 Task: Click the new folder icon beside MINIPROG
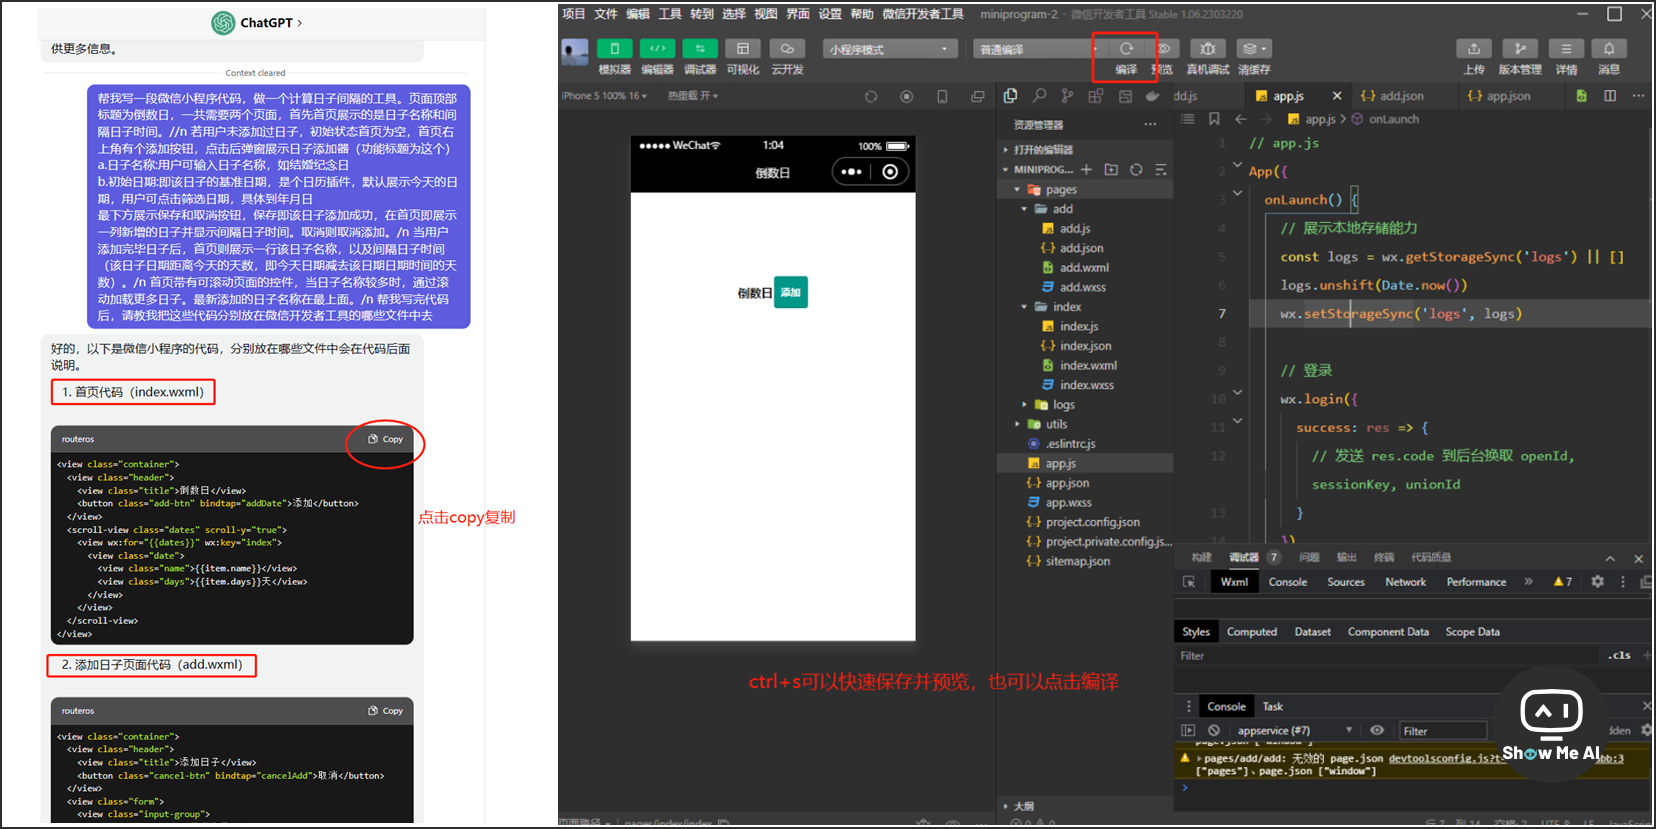click(x=1111, y=169)
